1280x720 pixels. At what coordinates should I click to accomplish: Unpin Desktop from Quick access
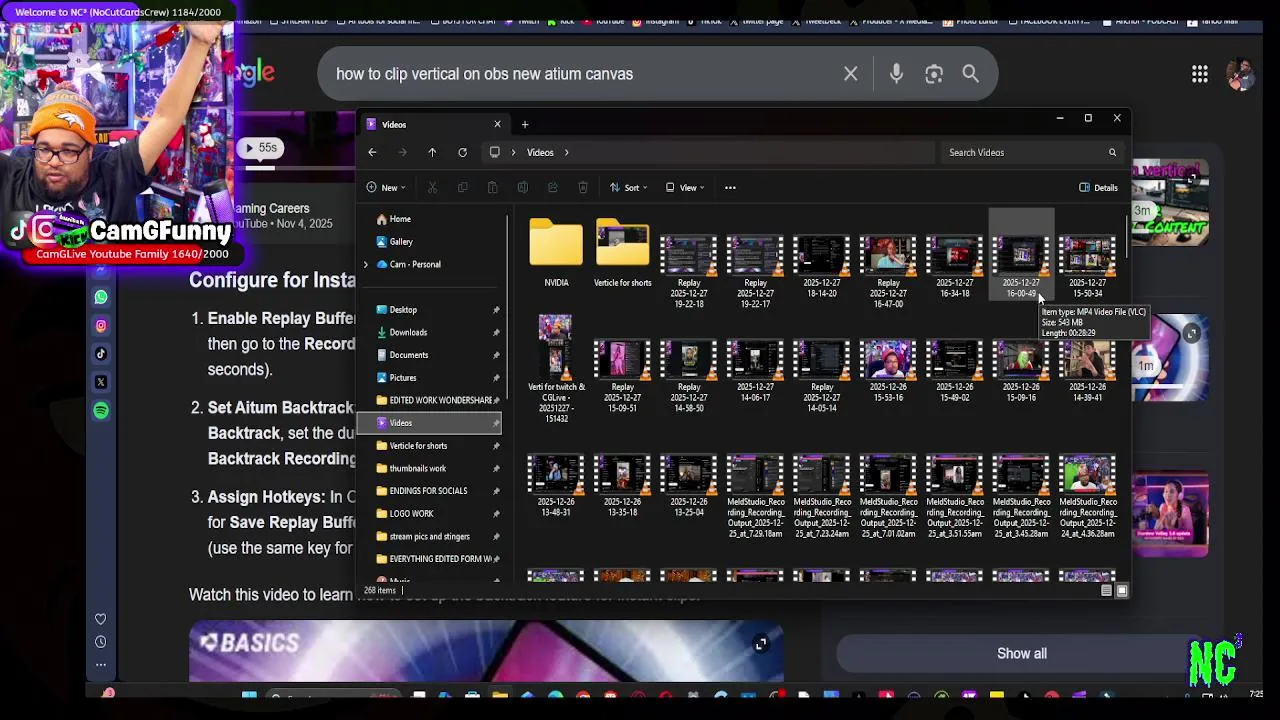[x=496, y=310]
